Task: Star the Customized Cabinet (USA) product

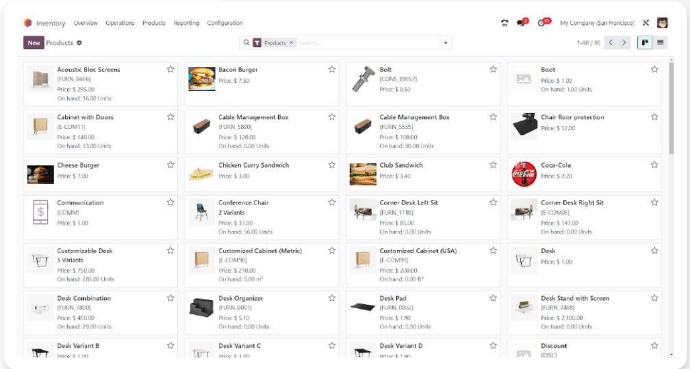Action: point(493,250)
